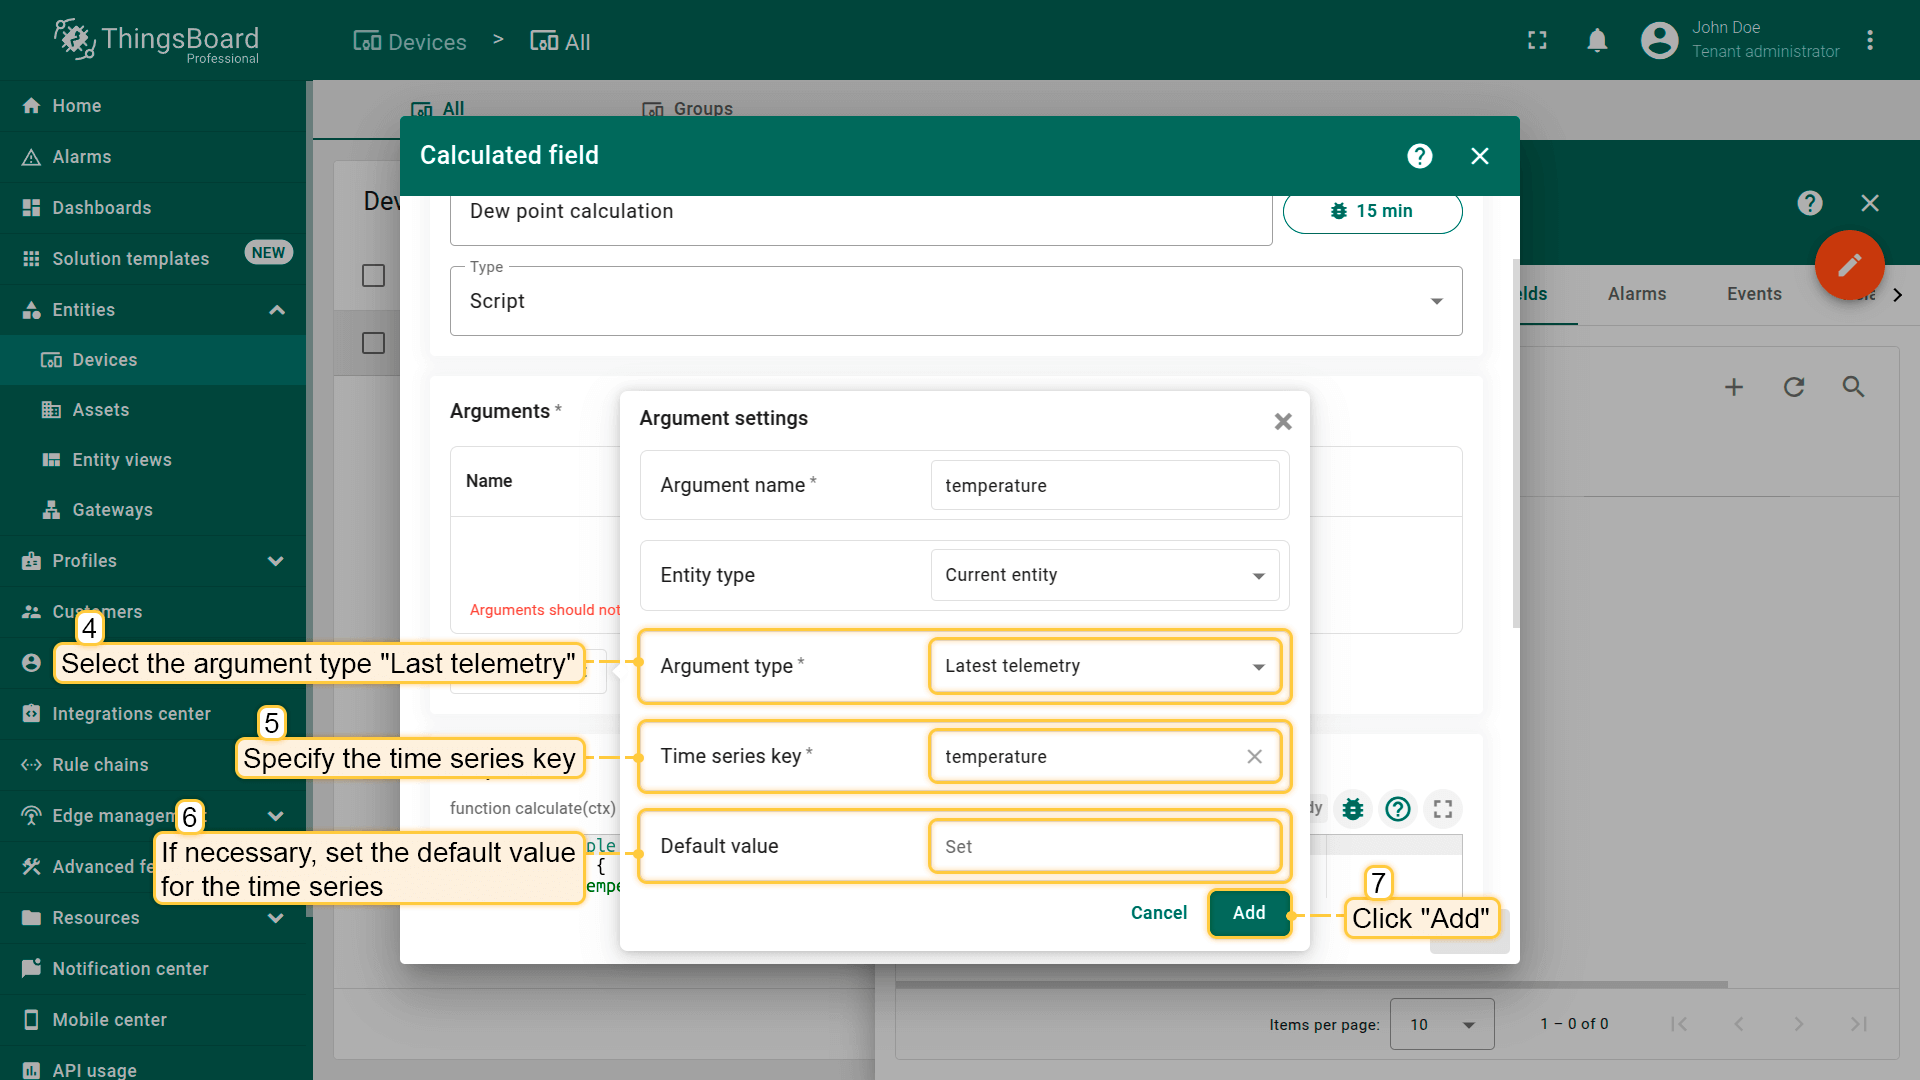The width and height of the screenshot is (1920, 1080).
Task: Click the green debug bug icon near script
Action: pos(1353,809)
